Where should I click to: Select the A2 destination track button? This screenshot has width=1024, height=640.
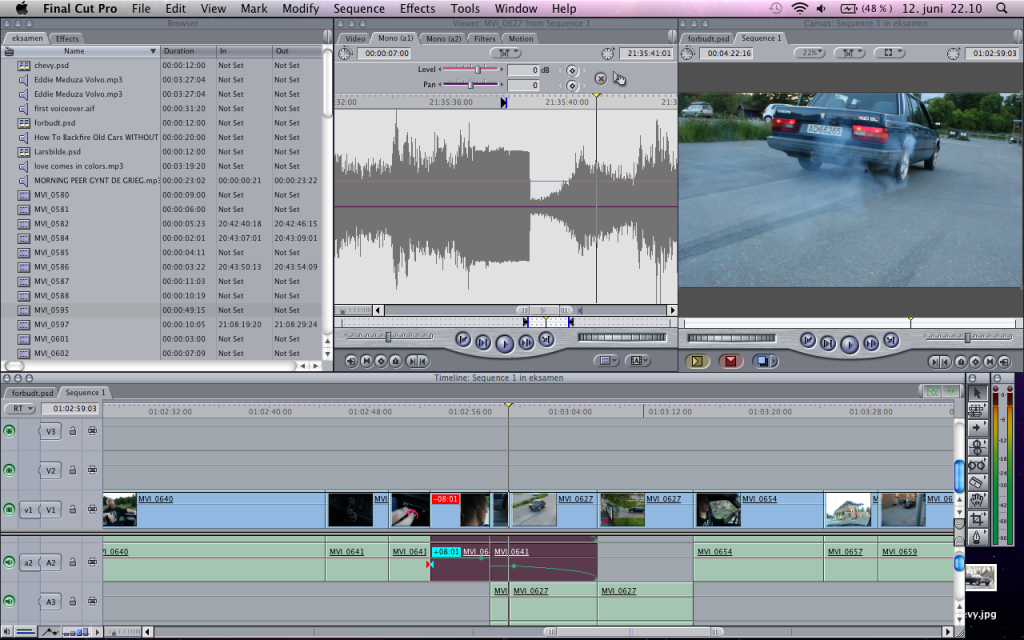coord(50,562)
